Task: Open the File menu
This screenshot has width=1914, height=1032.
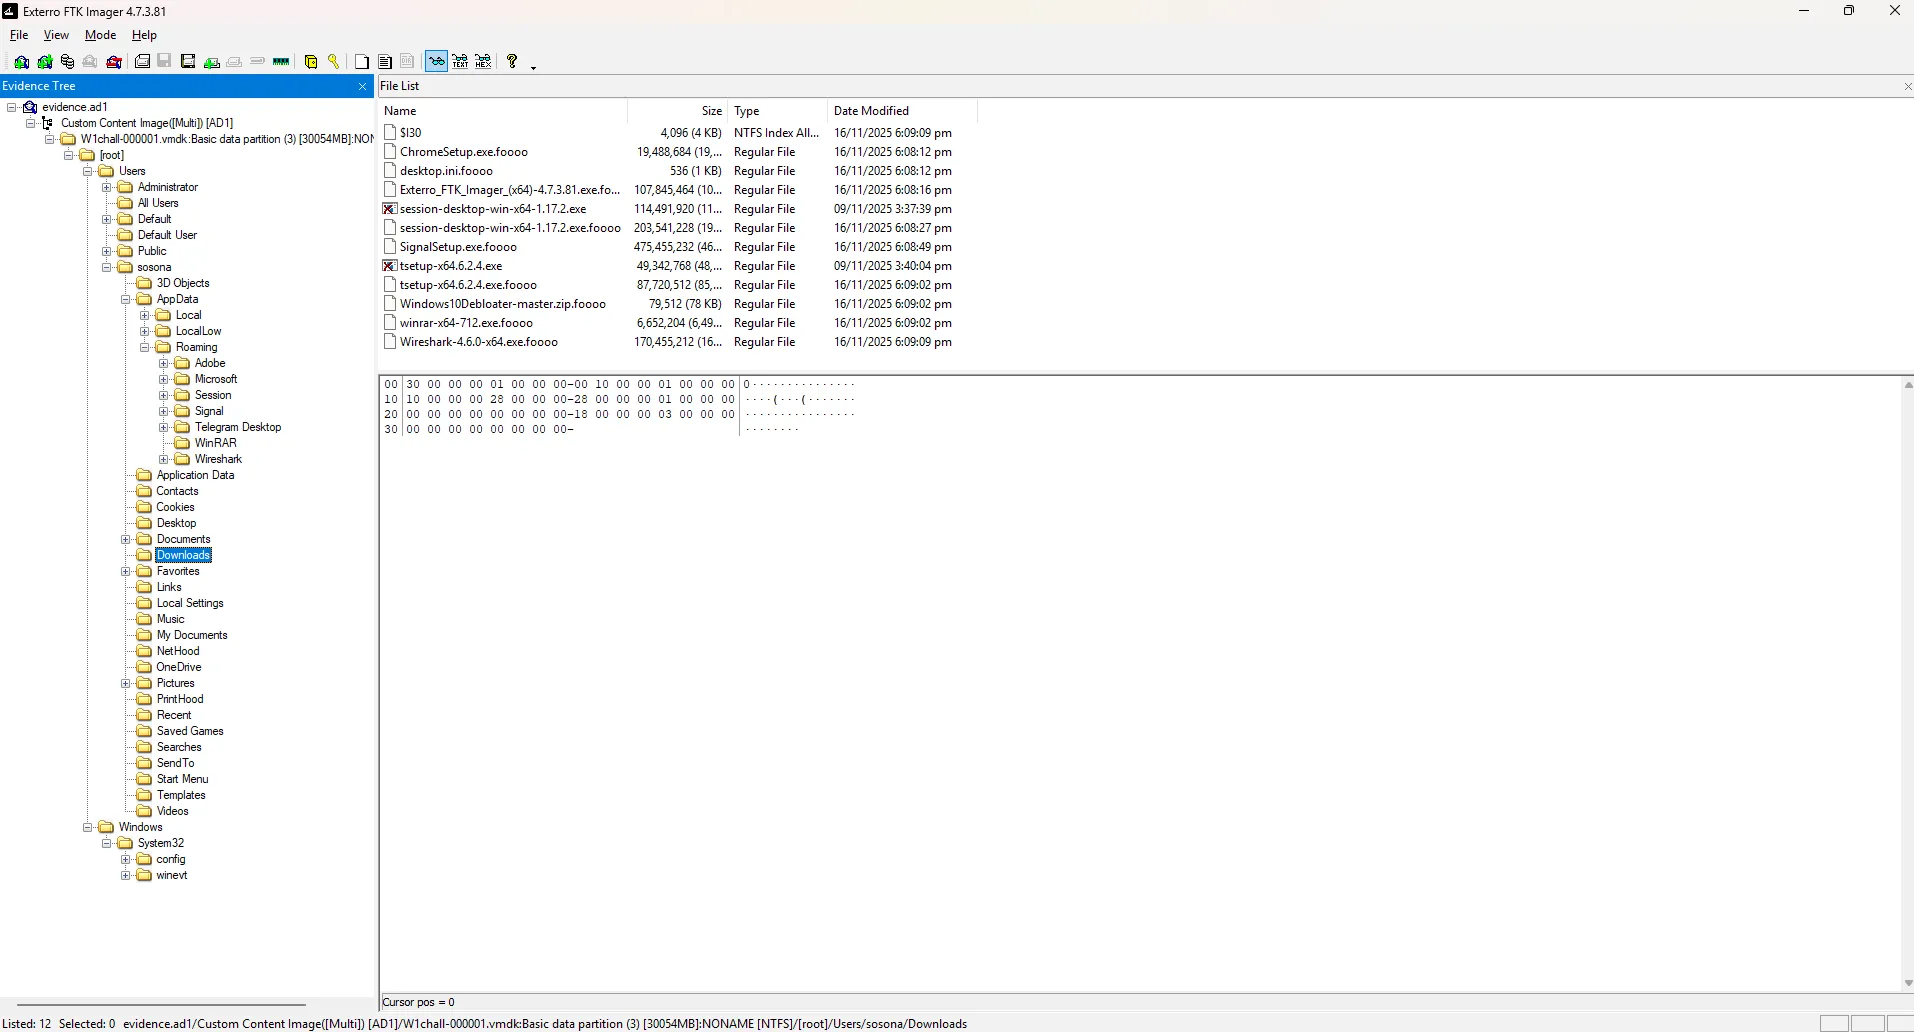Action: 19,35
